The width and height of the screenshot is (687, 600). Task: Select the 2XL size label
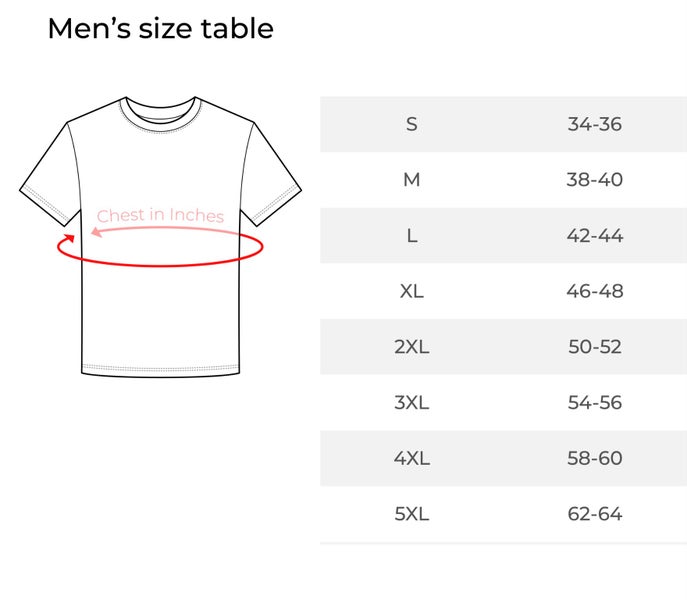(412, 347)
